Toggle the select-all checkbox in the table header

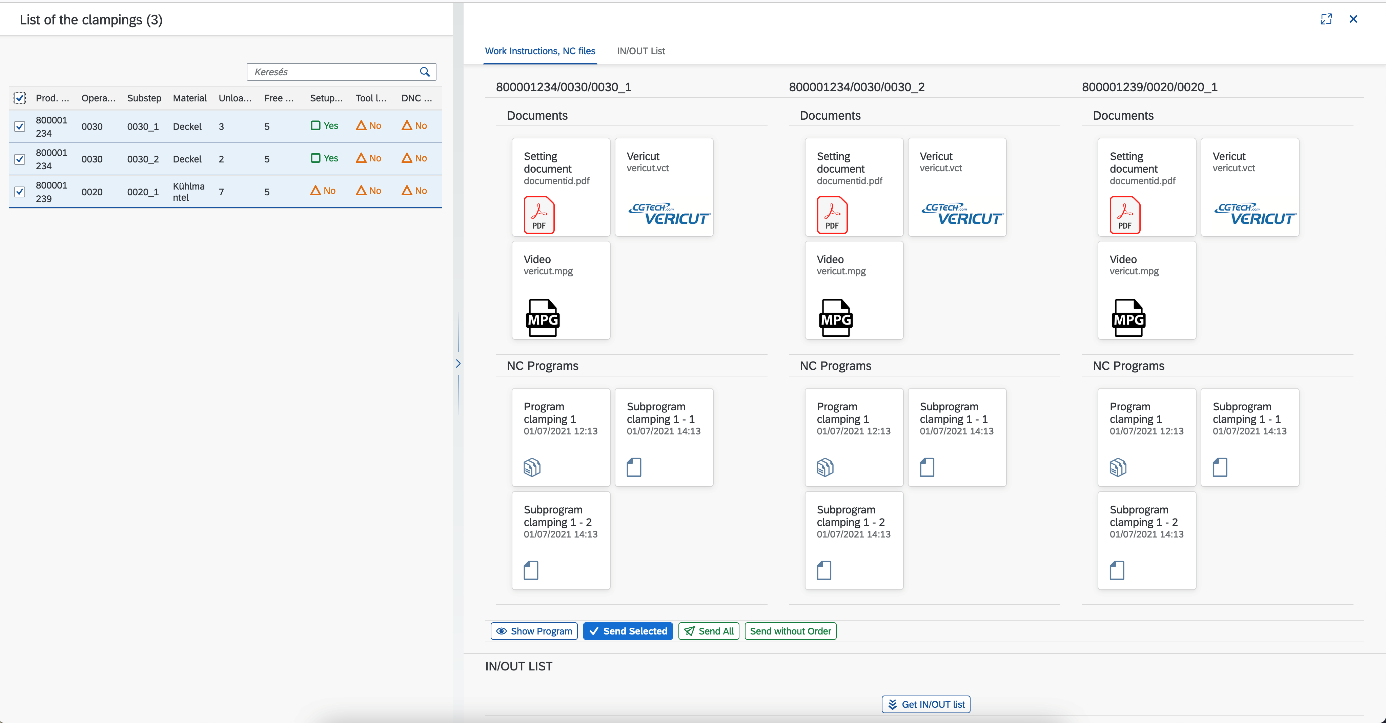20,98
